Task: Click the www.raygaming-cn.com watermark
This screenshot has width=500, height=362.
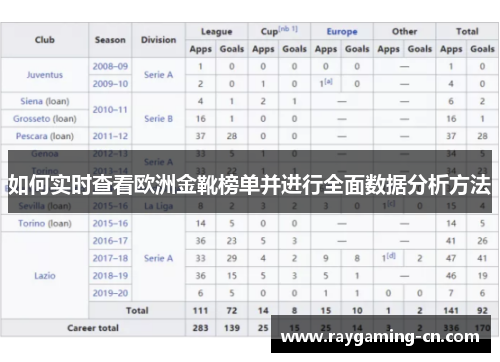Action: 380,337
